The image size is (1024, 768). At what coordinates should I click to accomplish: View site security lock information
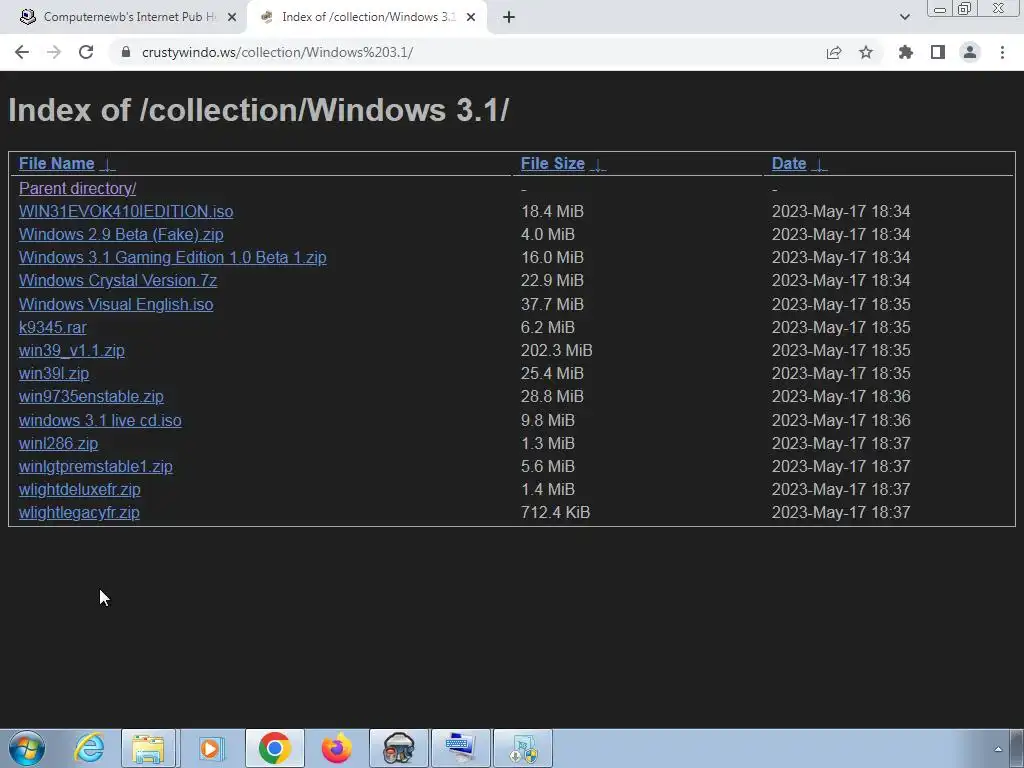click(126, 52)
